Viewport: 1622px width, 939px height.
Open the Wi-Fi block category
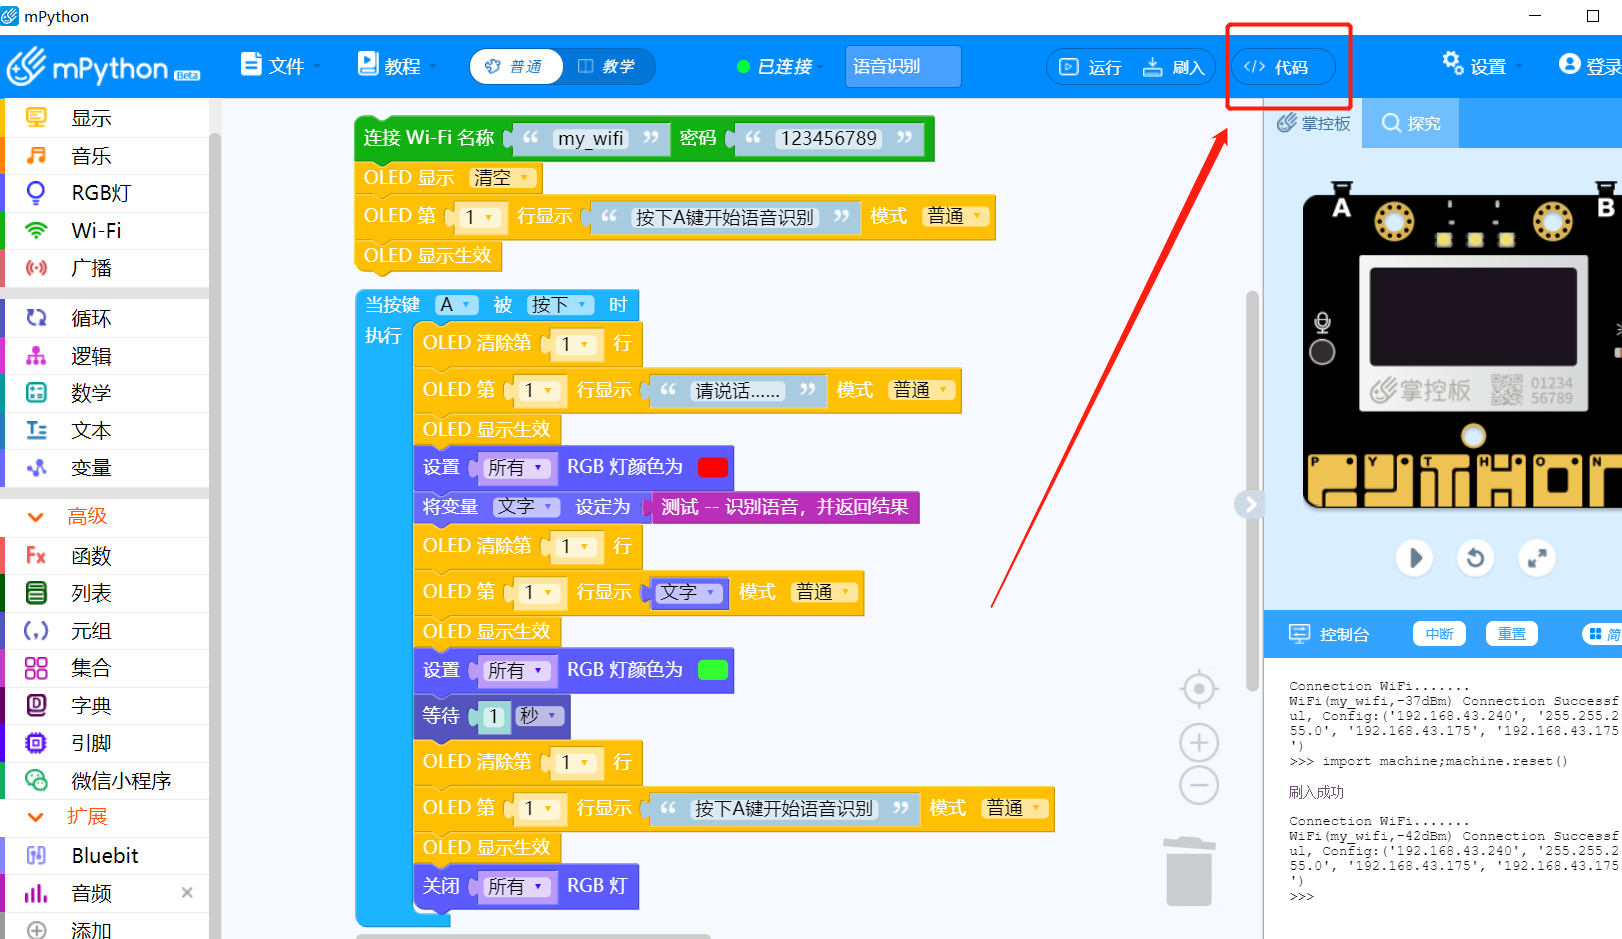click(105, 231)
